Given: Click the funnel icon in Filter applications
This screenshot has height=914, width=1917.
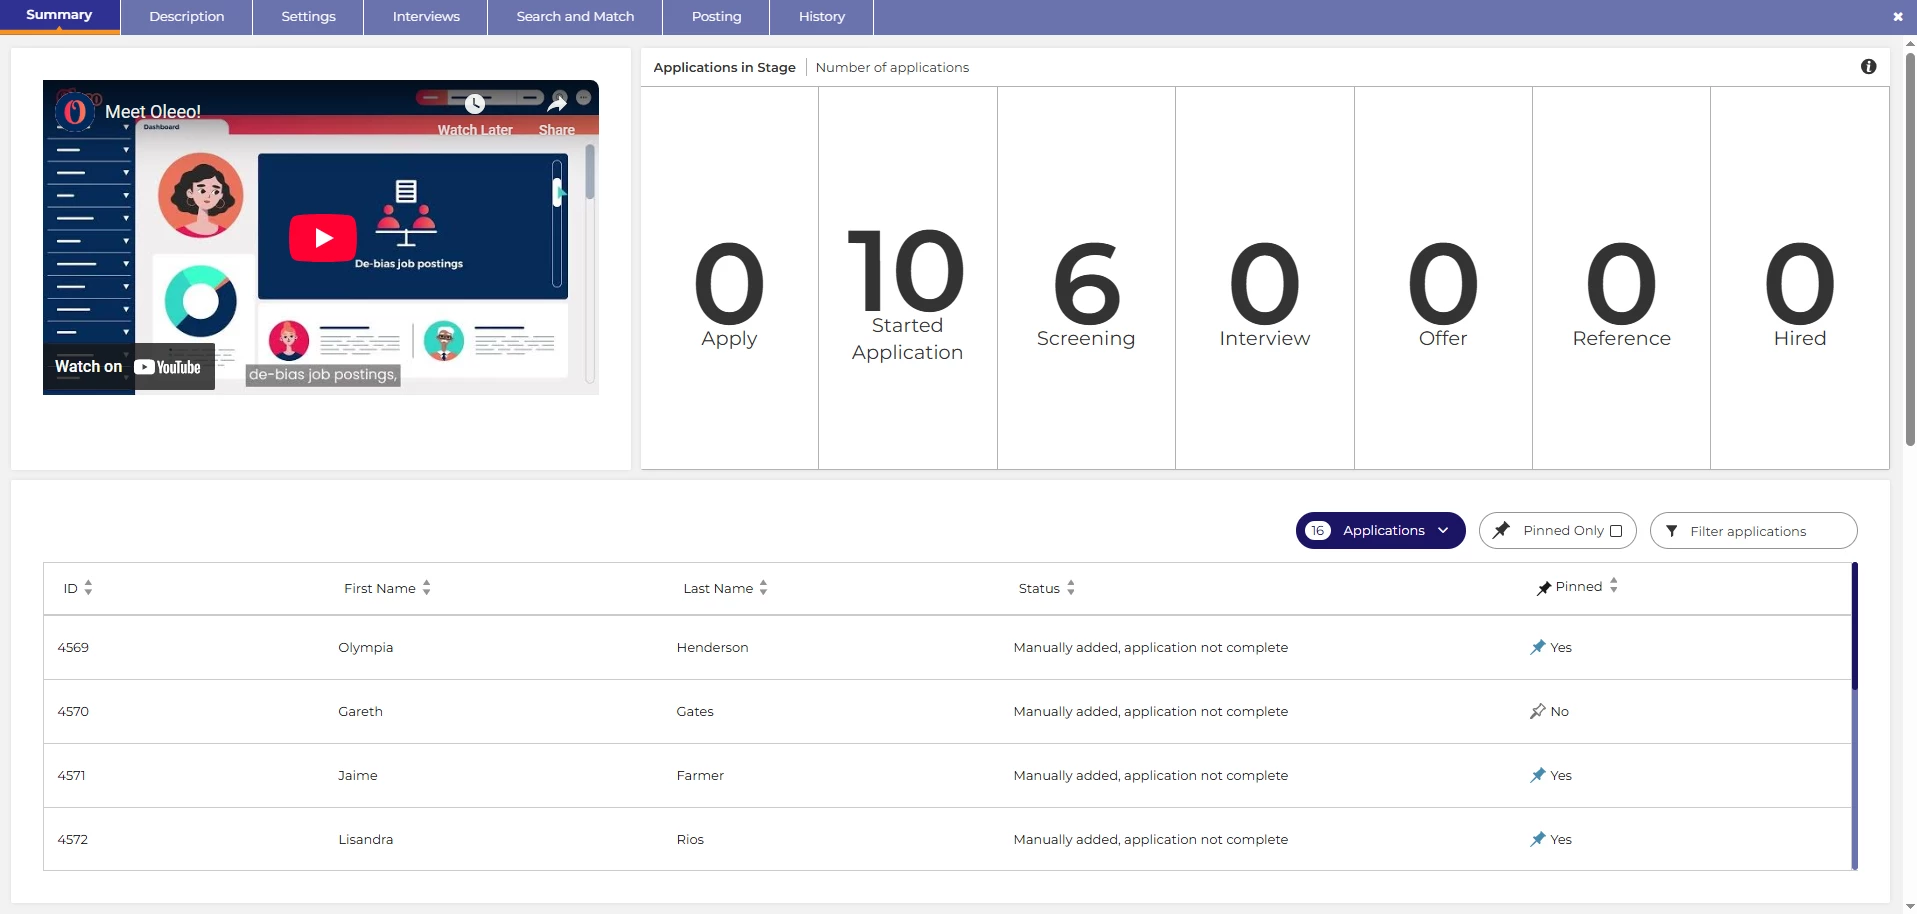Looking at the screenshot, I should (1671, 531).
